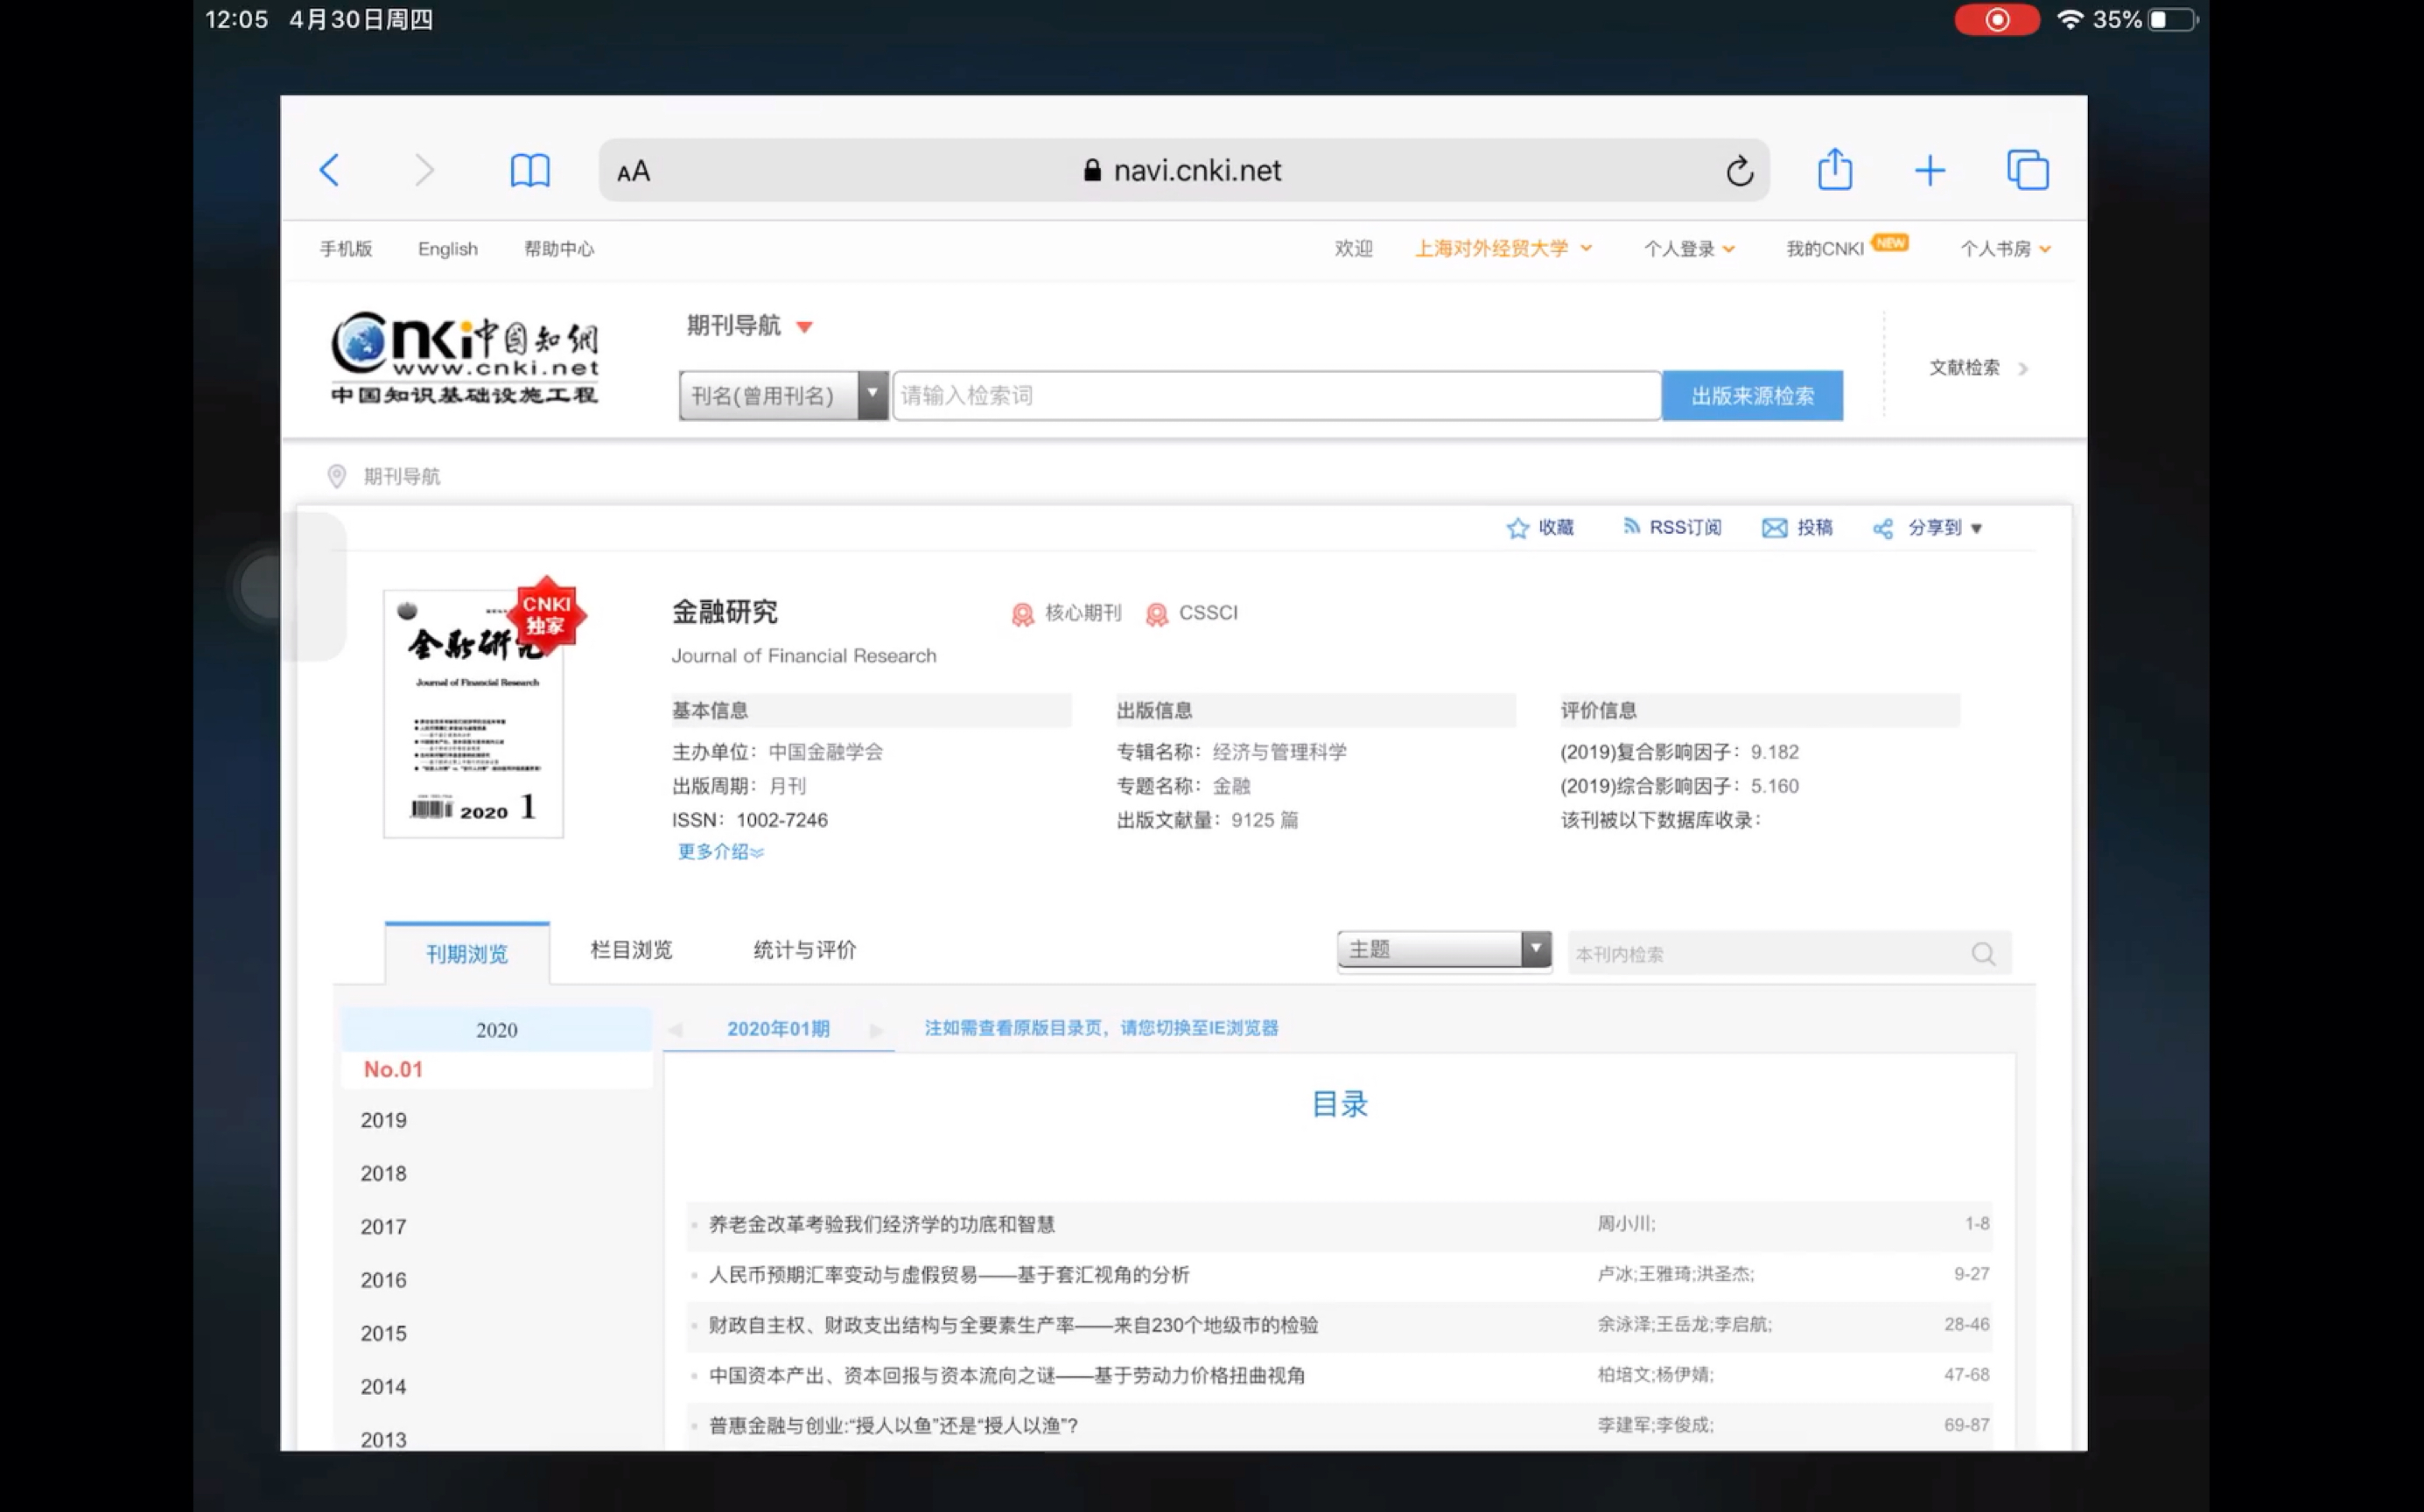Tap the battery status icon
The image size is (2424, 1512).
tap(2172, 19)
